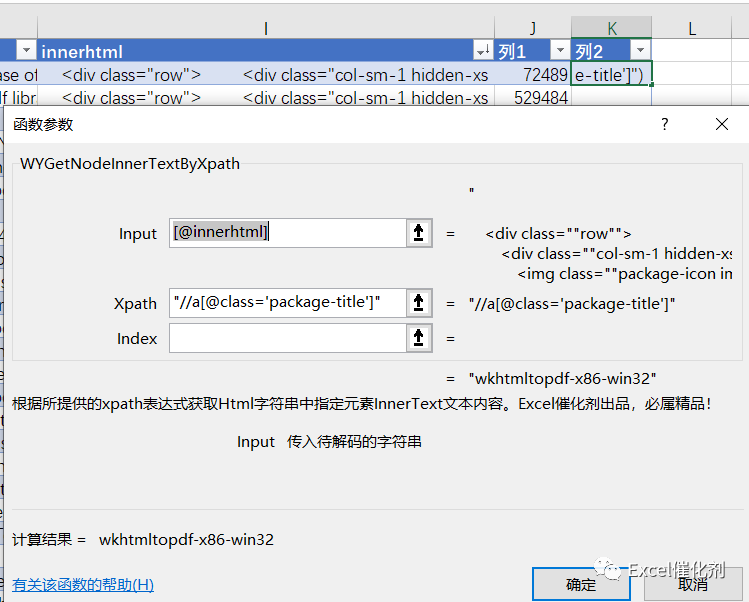Open the 列2 column filter dropdown

[x=640, y=50]
